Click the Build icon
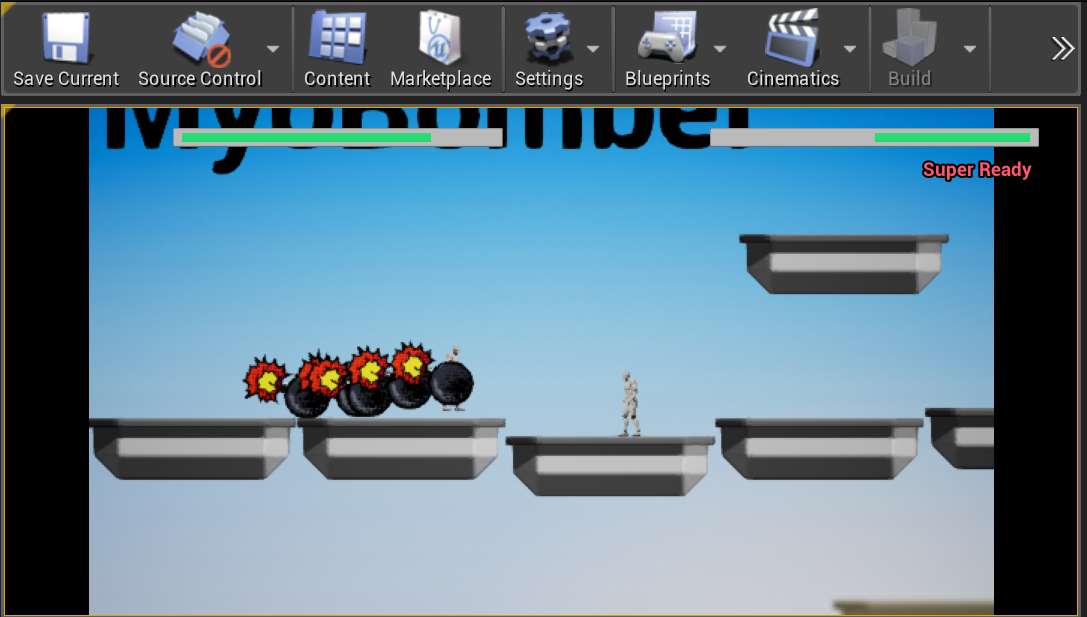Screen dimensions: 1087x617 click(x=909, y=39)
